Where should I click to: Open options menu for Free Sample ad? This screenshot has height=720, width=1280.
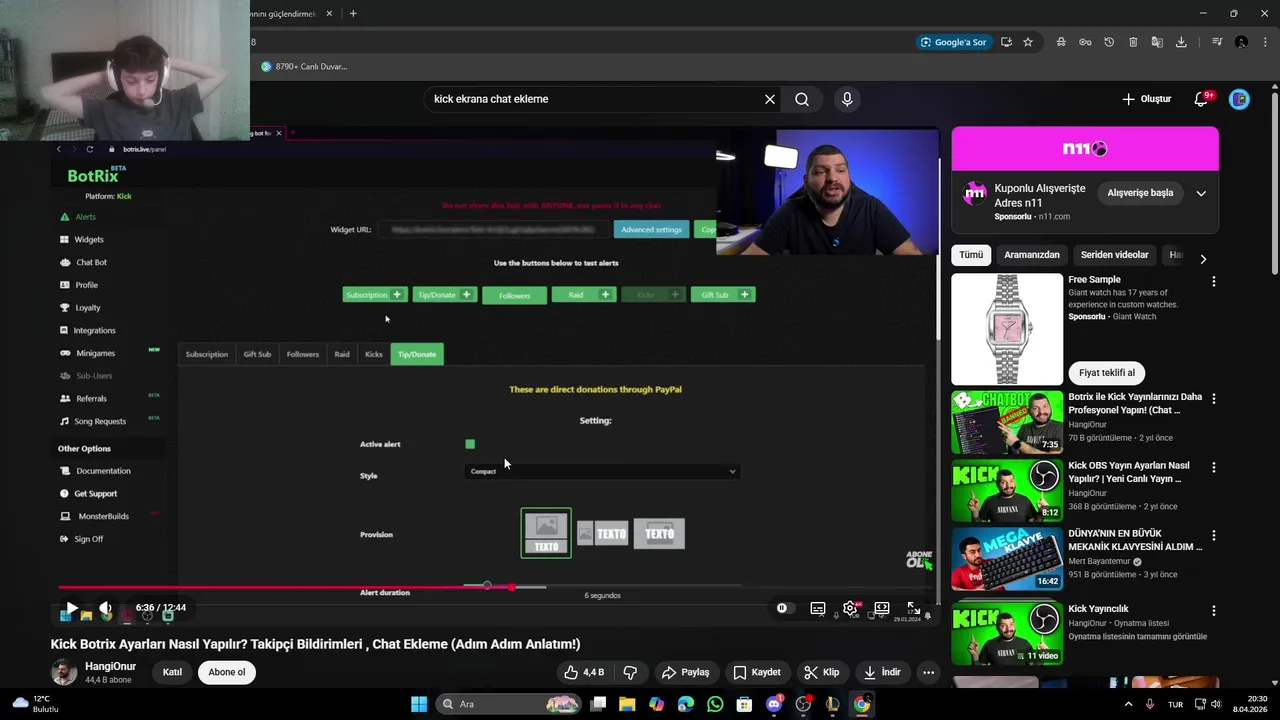tap(1214, 282)
